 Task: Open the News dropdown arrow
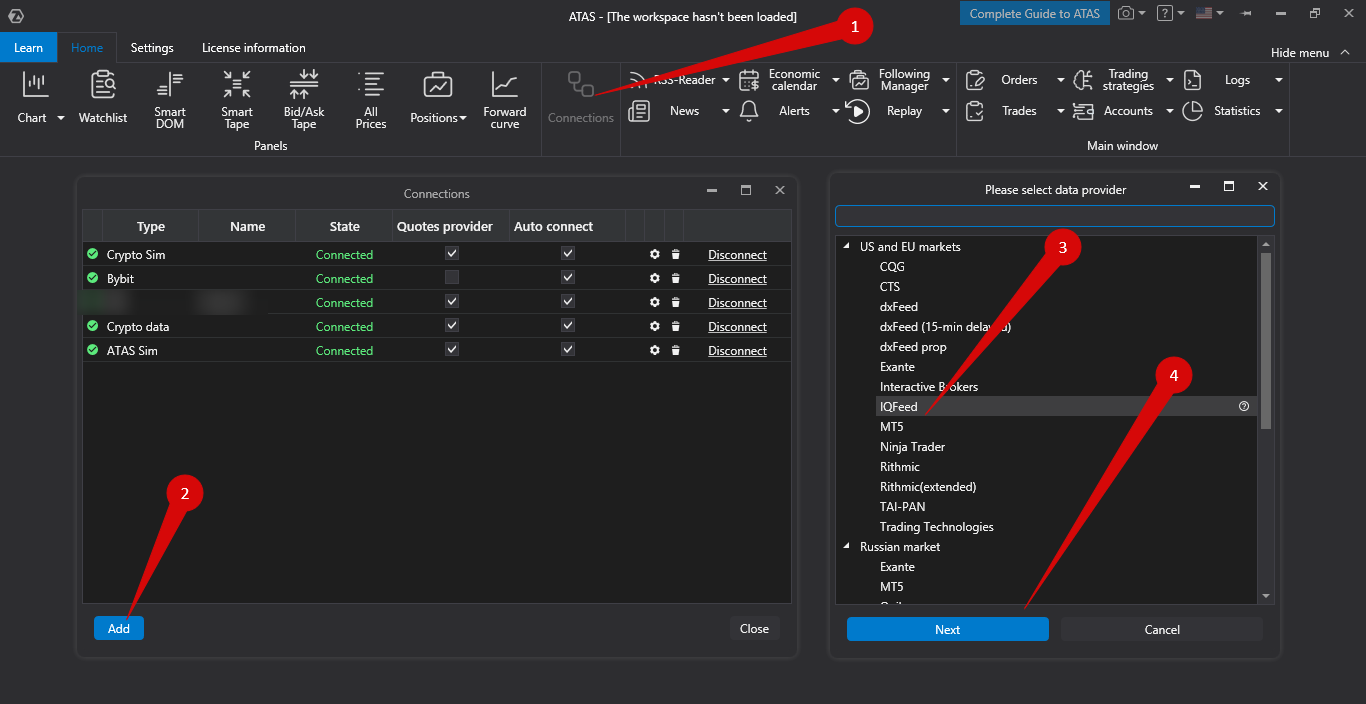point(725,111)
